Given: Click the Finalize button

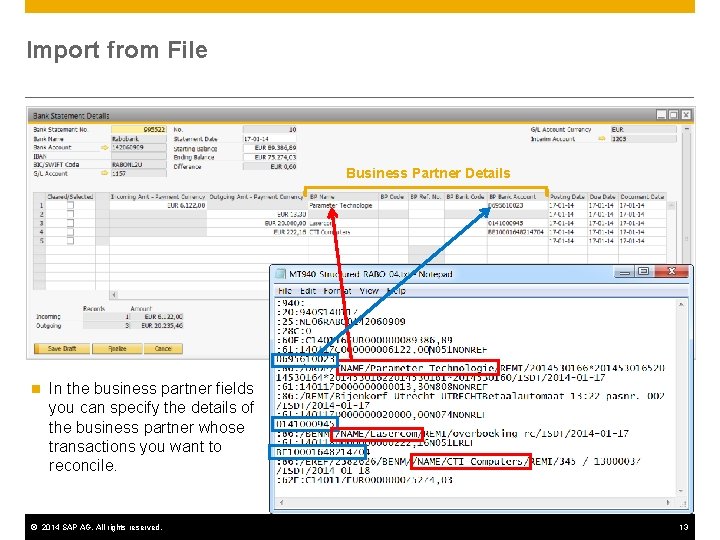Looking at the screenshot, I should point(117,349).
